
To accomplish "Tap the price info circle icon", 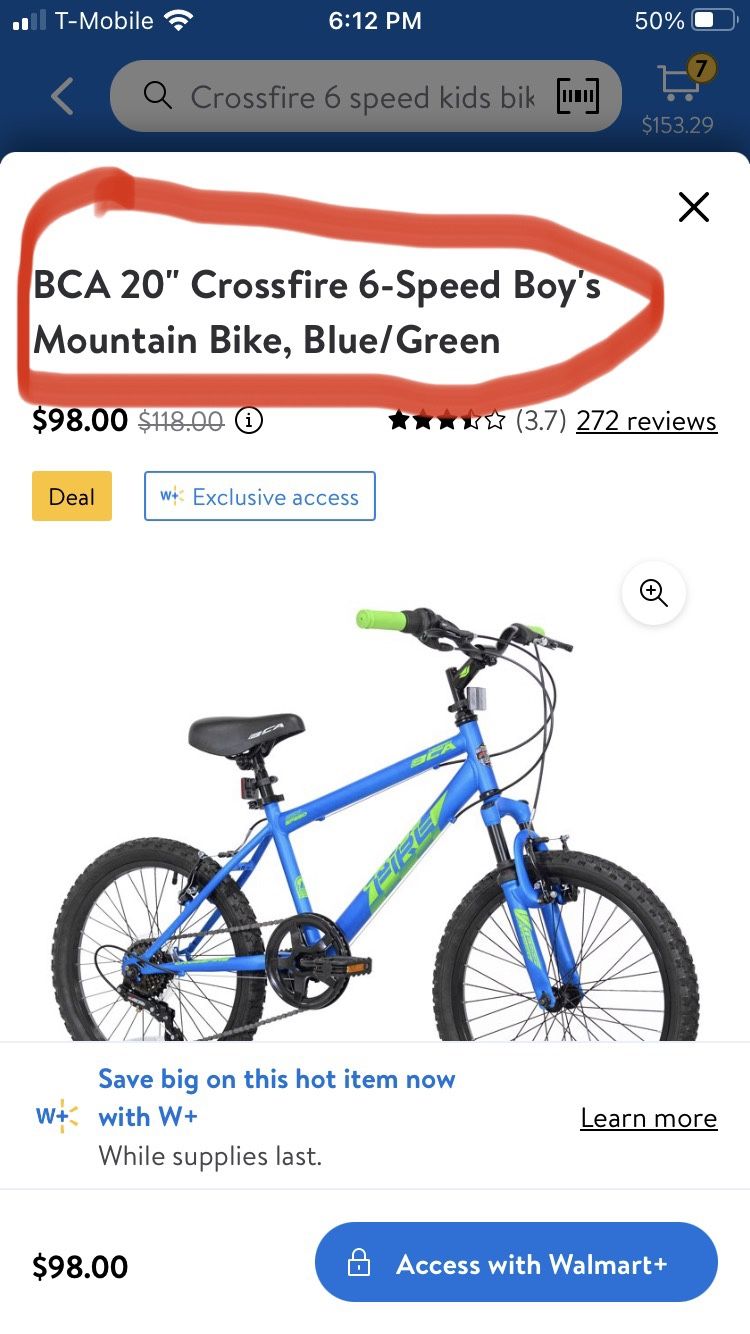I will [x=248, y=420].
